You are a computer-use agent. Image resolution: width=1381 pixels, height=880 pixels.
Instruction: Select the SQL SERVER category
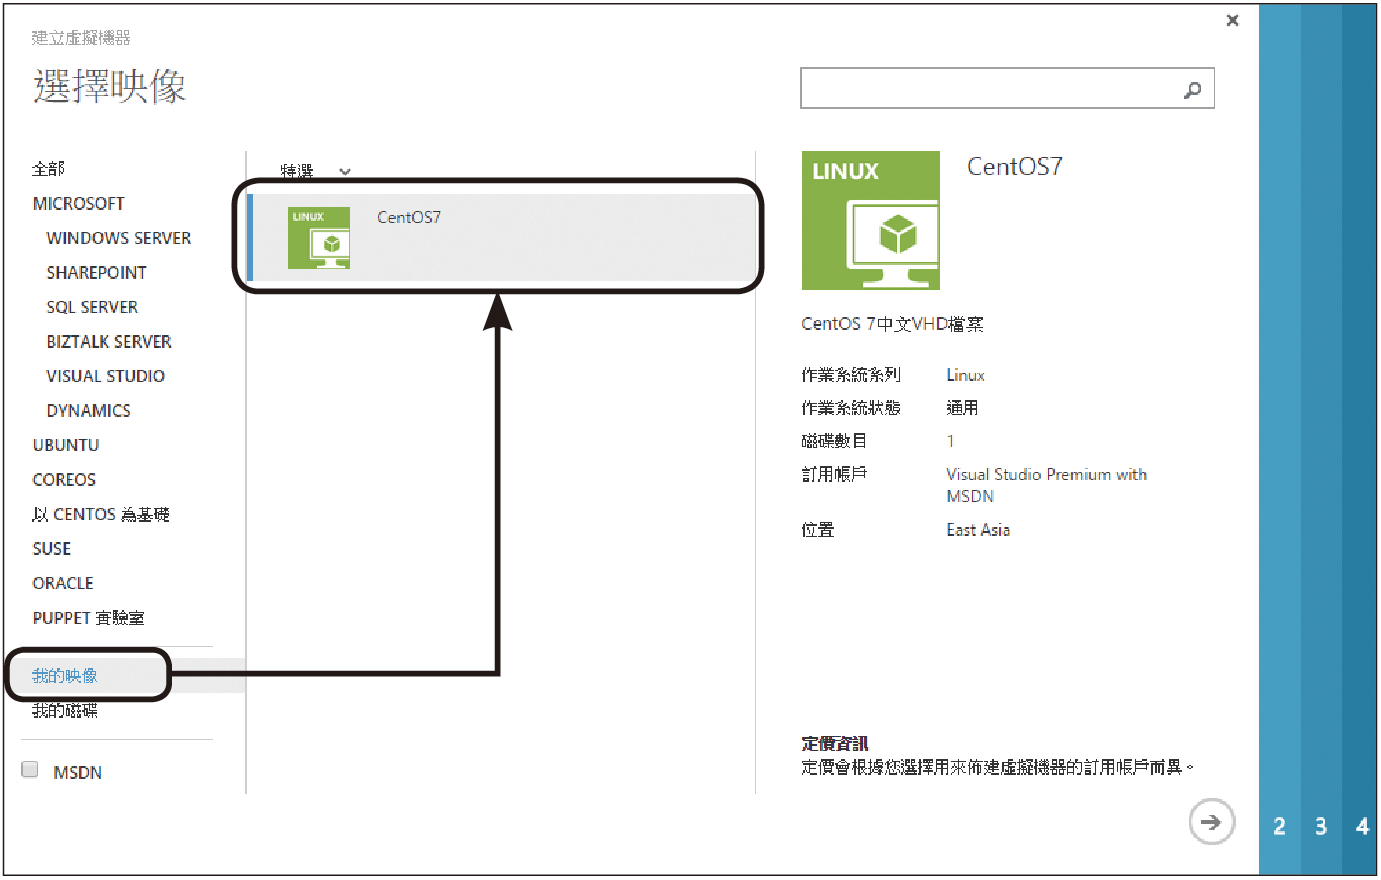click(92, 307)
